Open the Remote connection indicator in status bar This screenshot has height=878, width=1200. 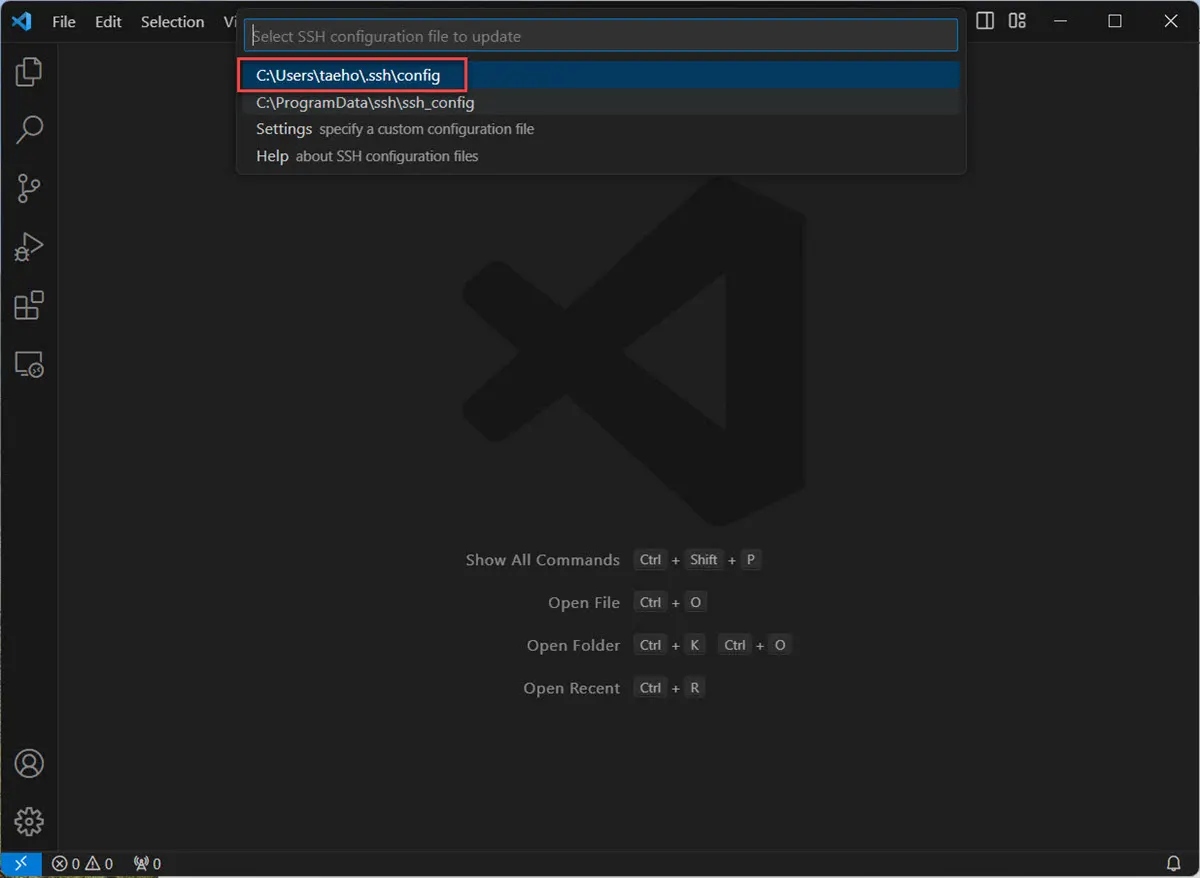(20, 863)
